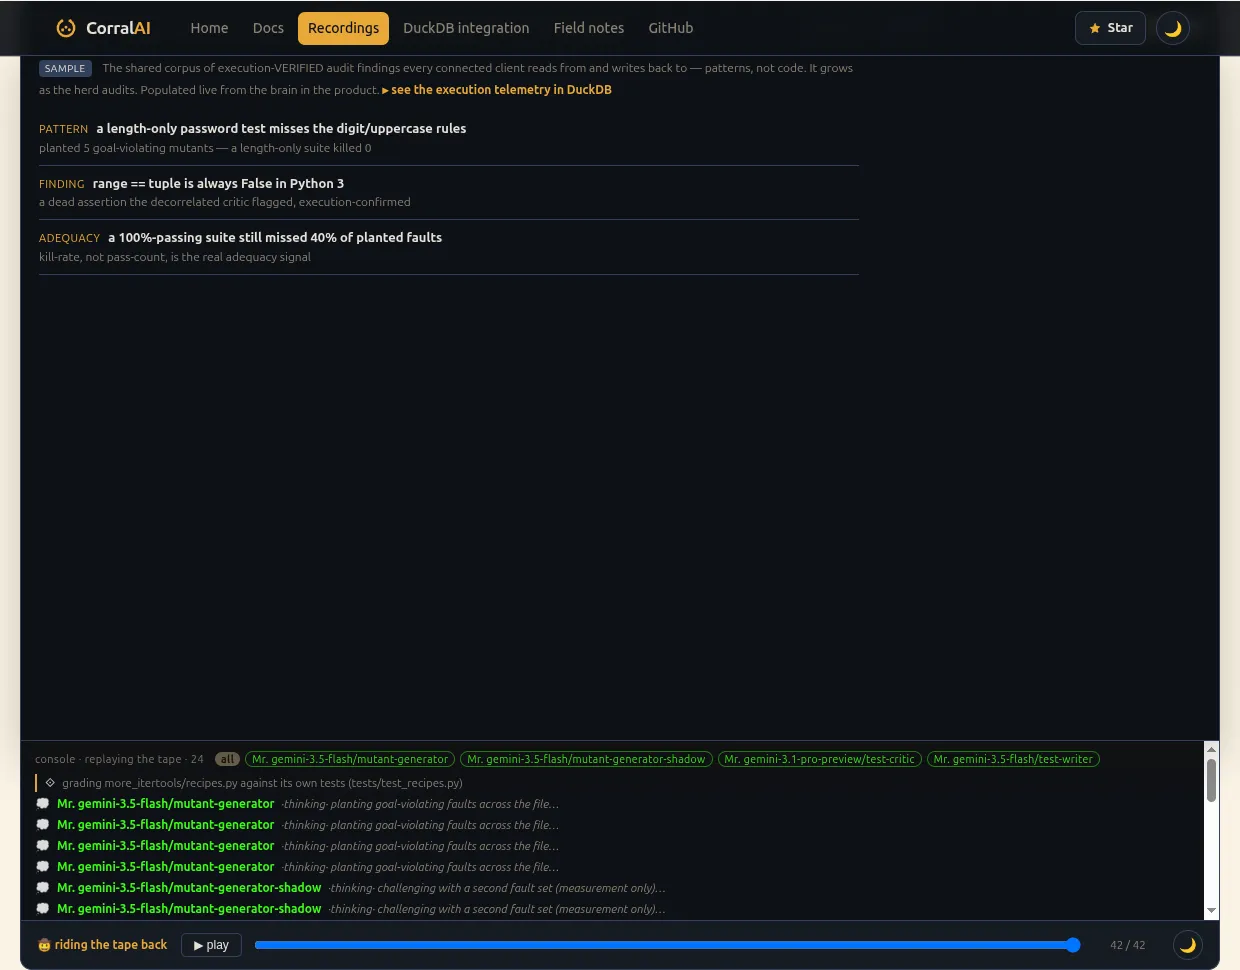Open DuckDB integration page

[x=466, y=28]
